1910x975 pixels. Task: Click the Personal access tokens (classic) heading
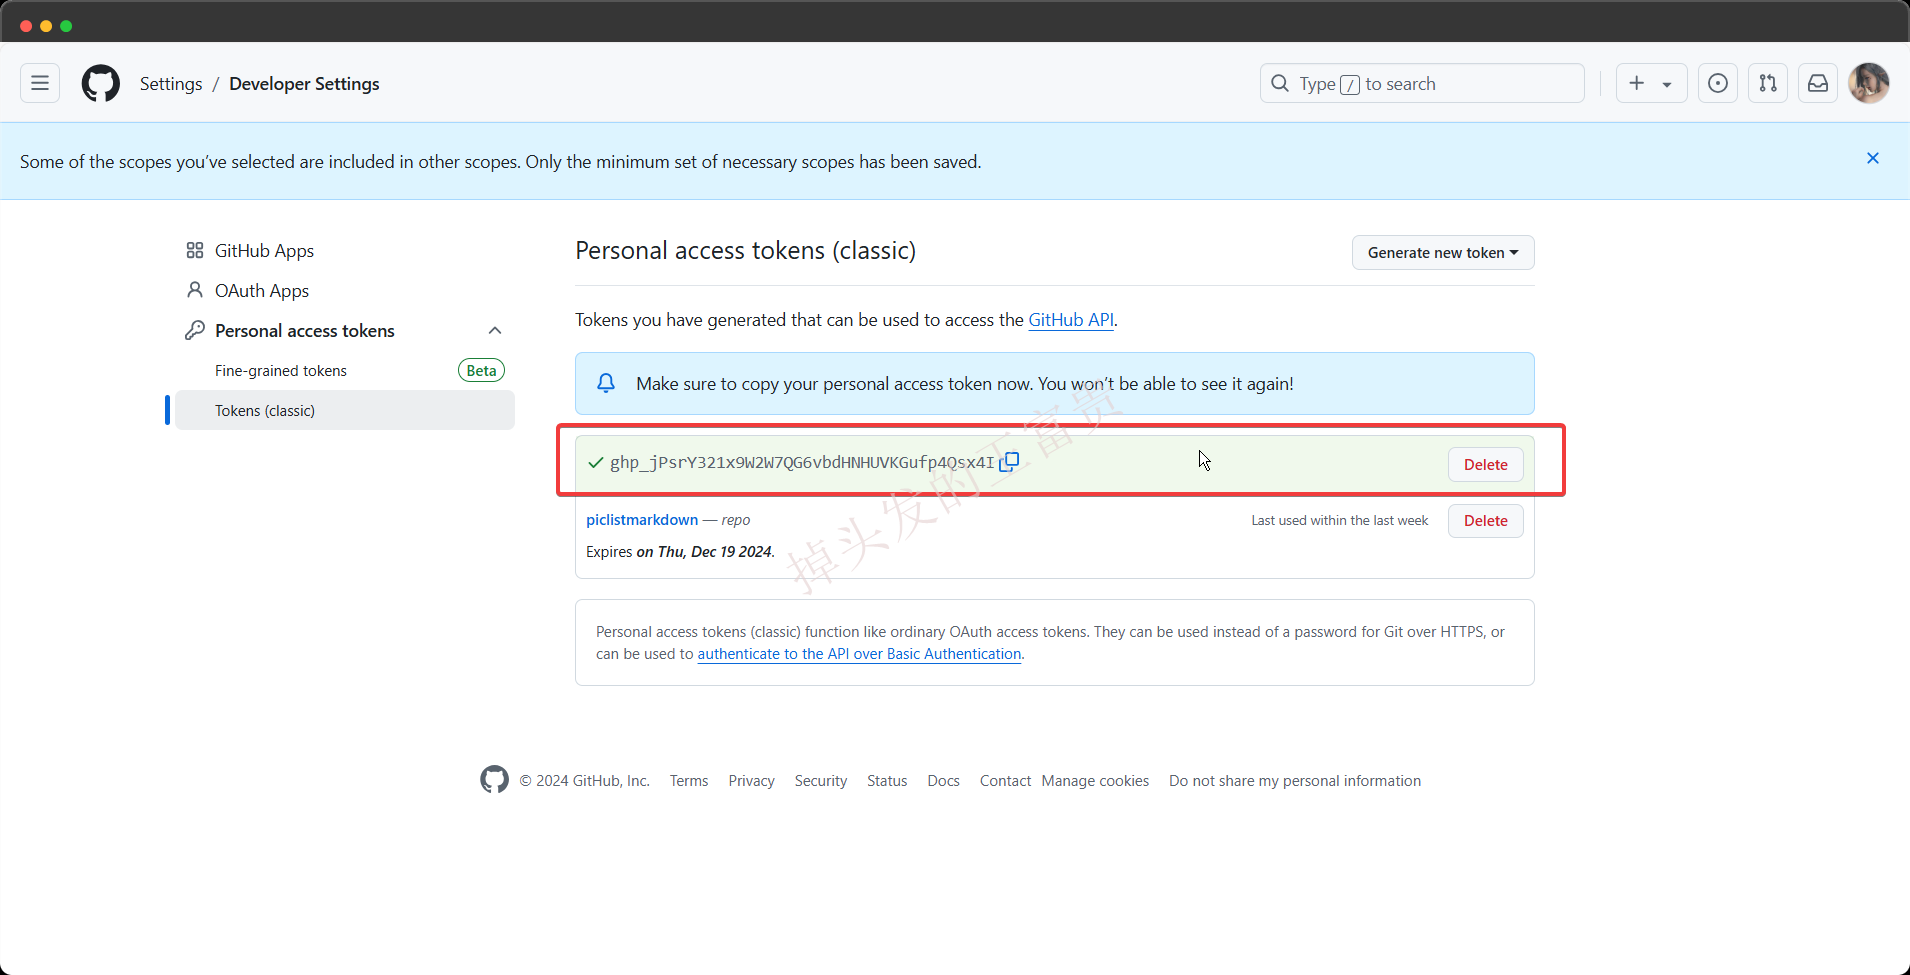[x=745, y=250]
